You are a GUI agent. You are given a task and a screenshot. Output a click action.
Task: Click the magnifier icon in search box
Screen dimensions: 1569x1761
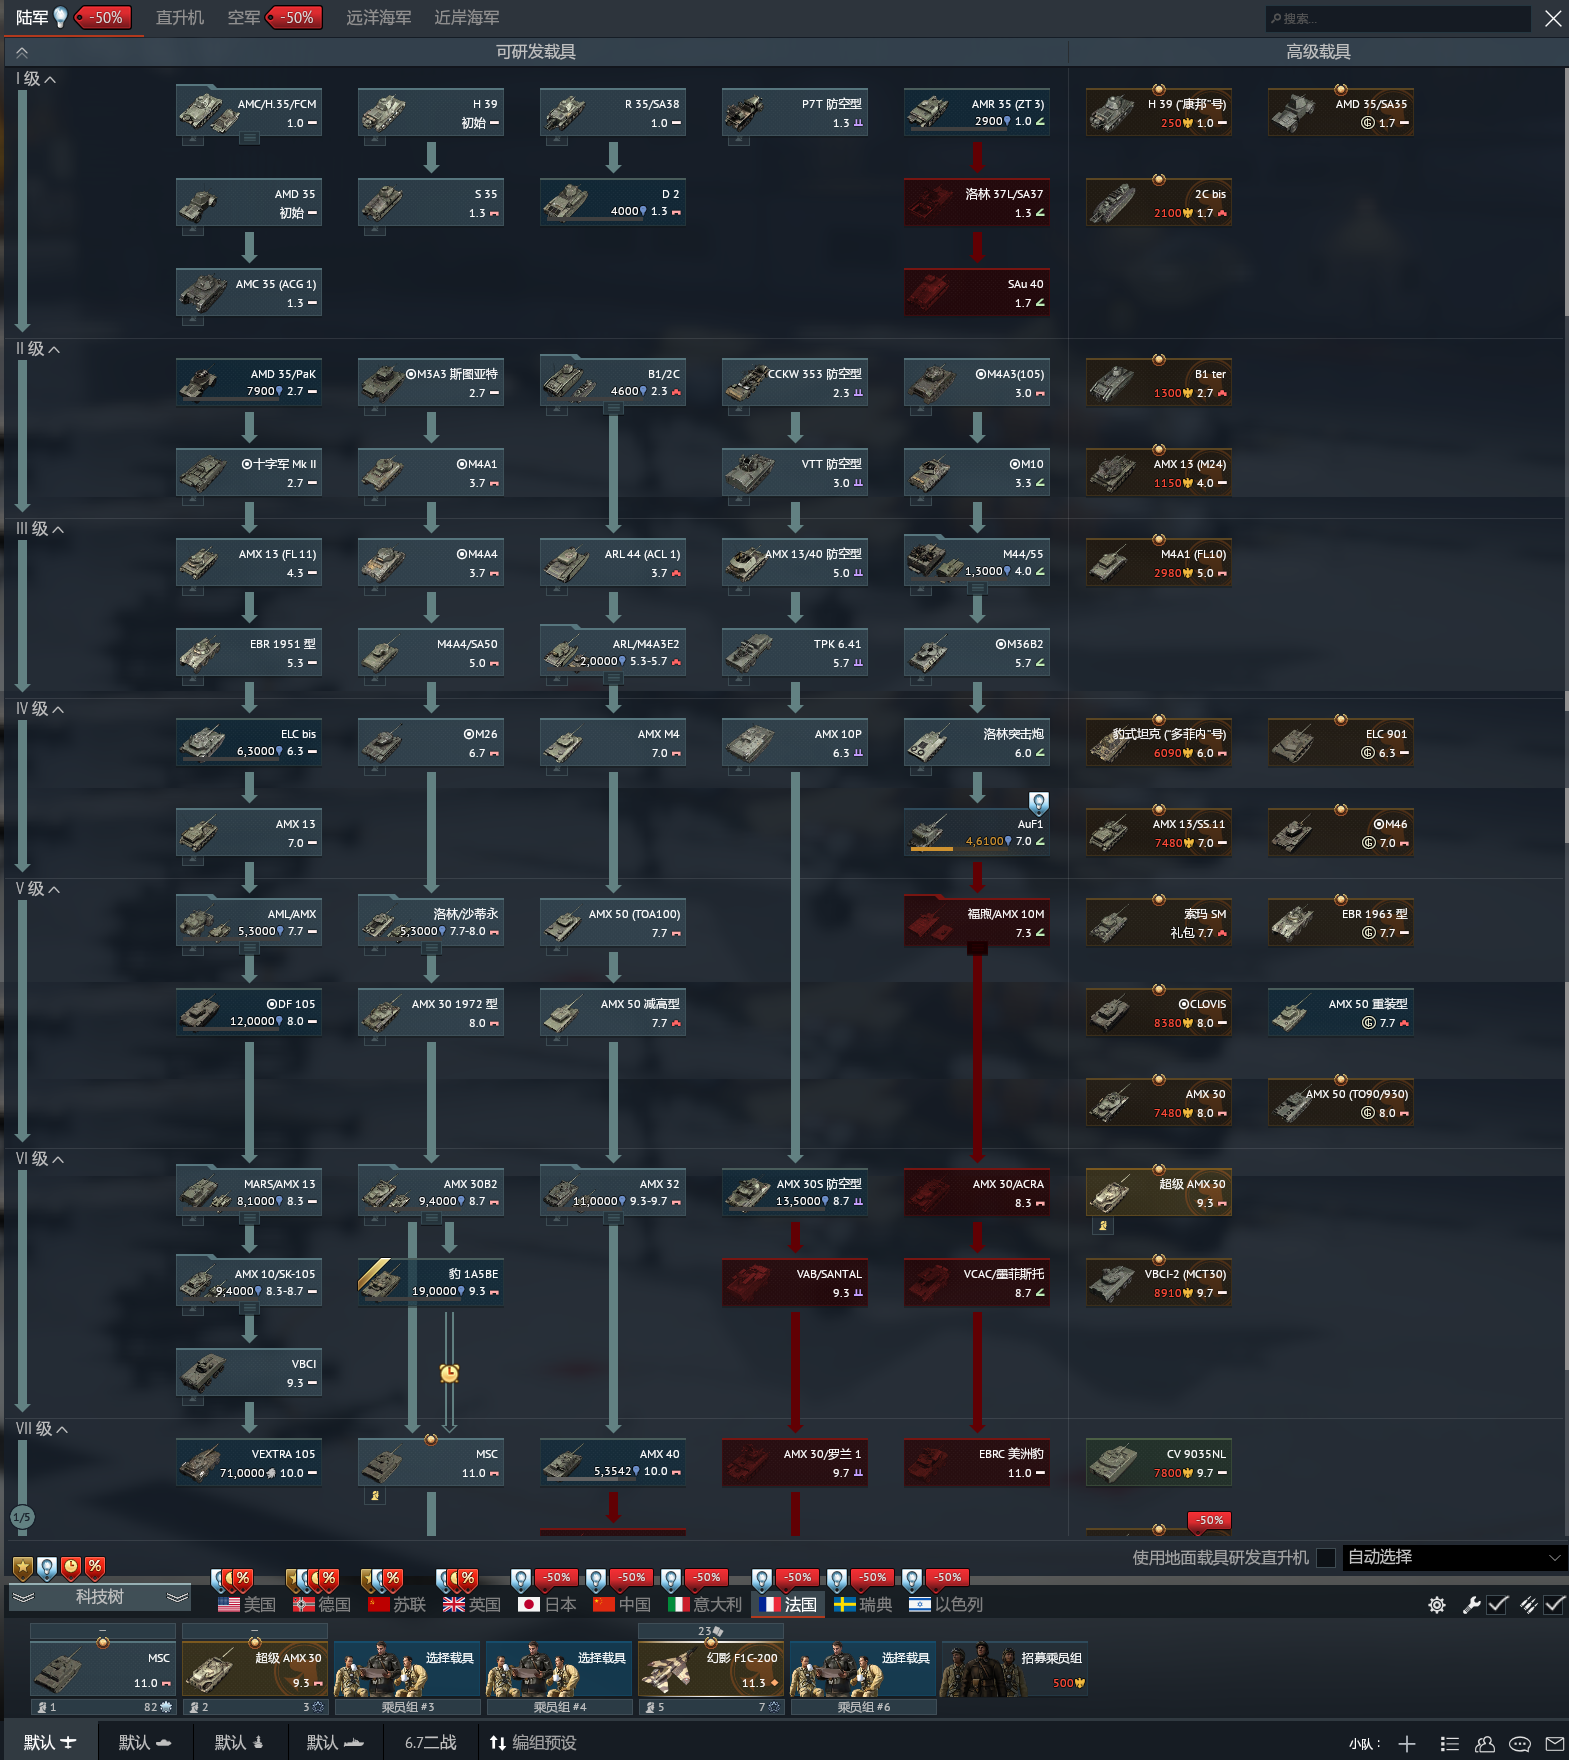[x=1276, y=18]
